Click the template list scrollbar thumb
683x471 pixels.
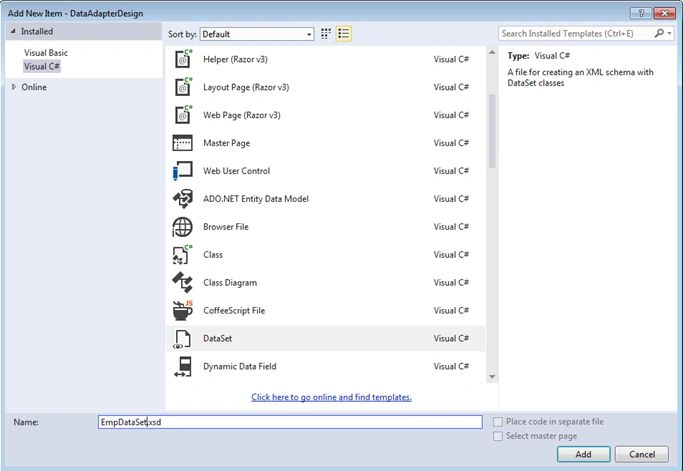point(492,131)
